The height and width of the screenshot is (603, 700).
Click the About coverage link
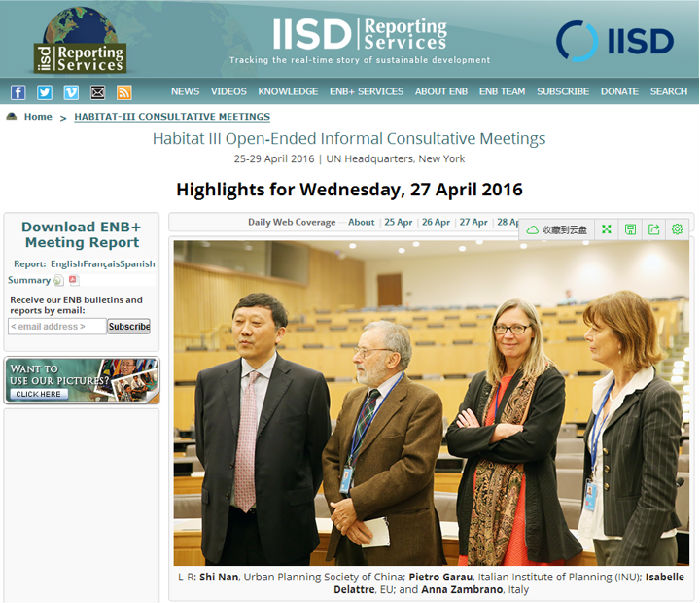pyautogui.click(x=361, y=222)
